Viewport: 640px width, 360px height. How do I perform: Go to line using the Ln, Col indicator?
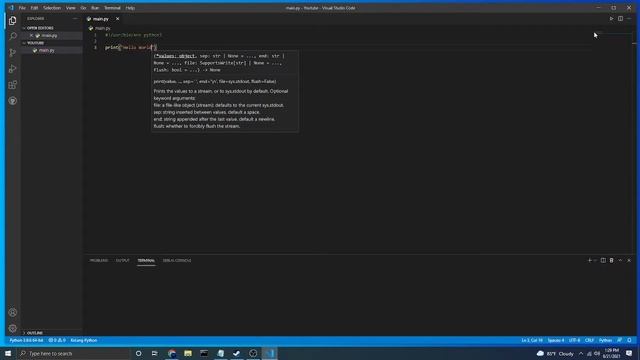(532, 340)
